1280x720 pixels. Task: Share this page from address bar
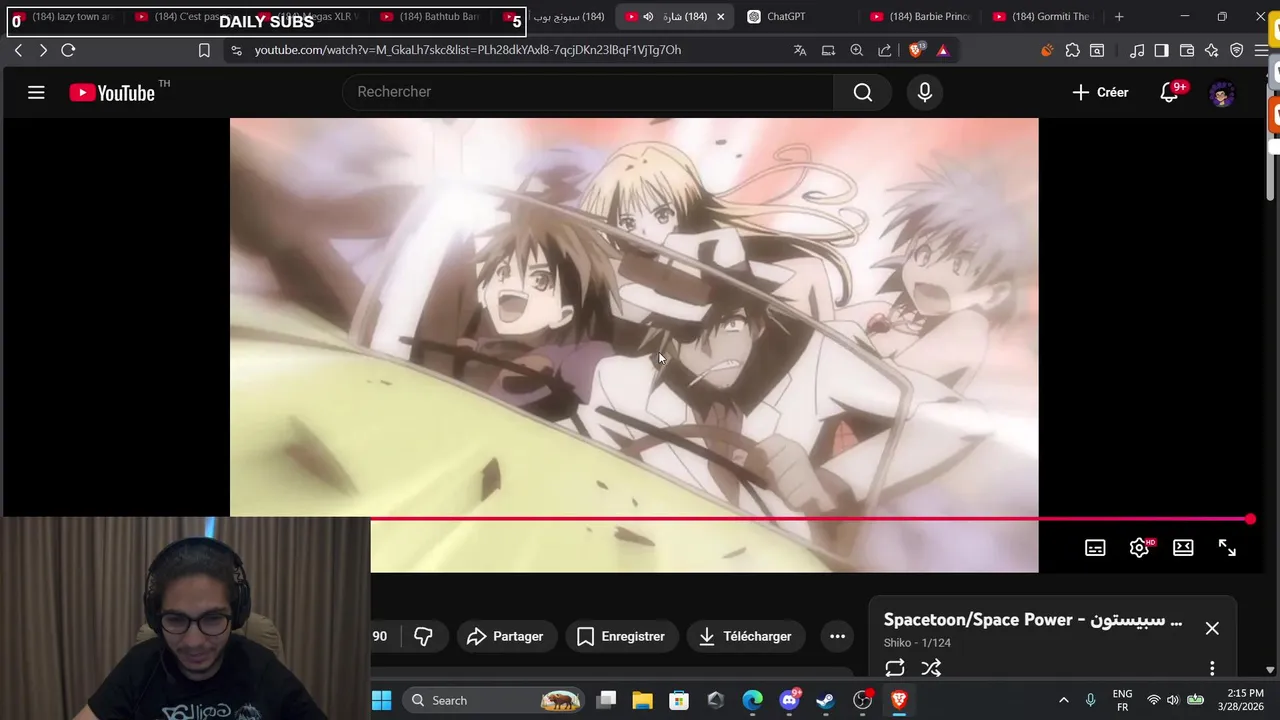(x=885, y=50)
